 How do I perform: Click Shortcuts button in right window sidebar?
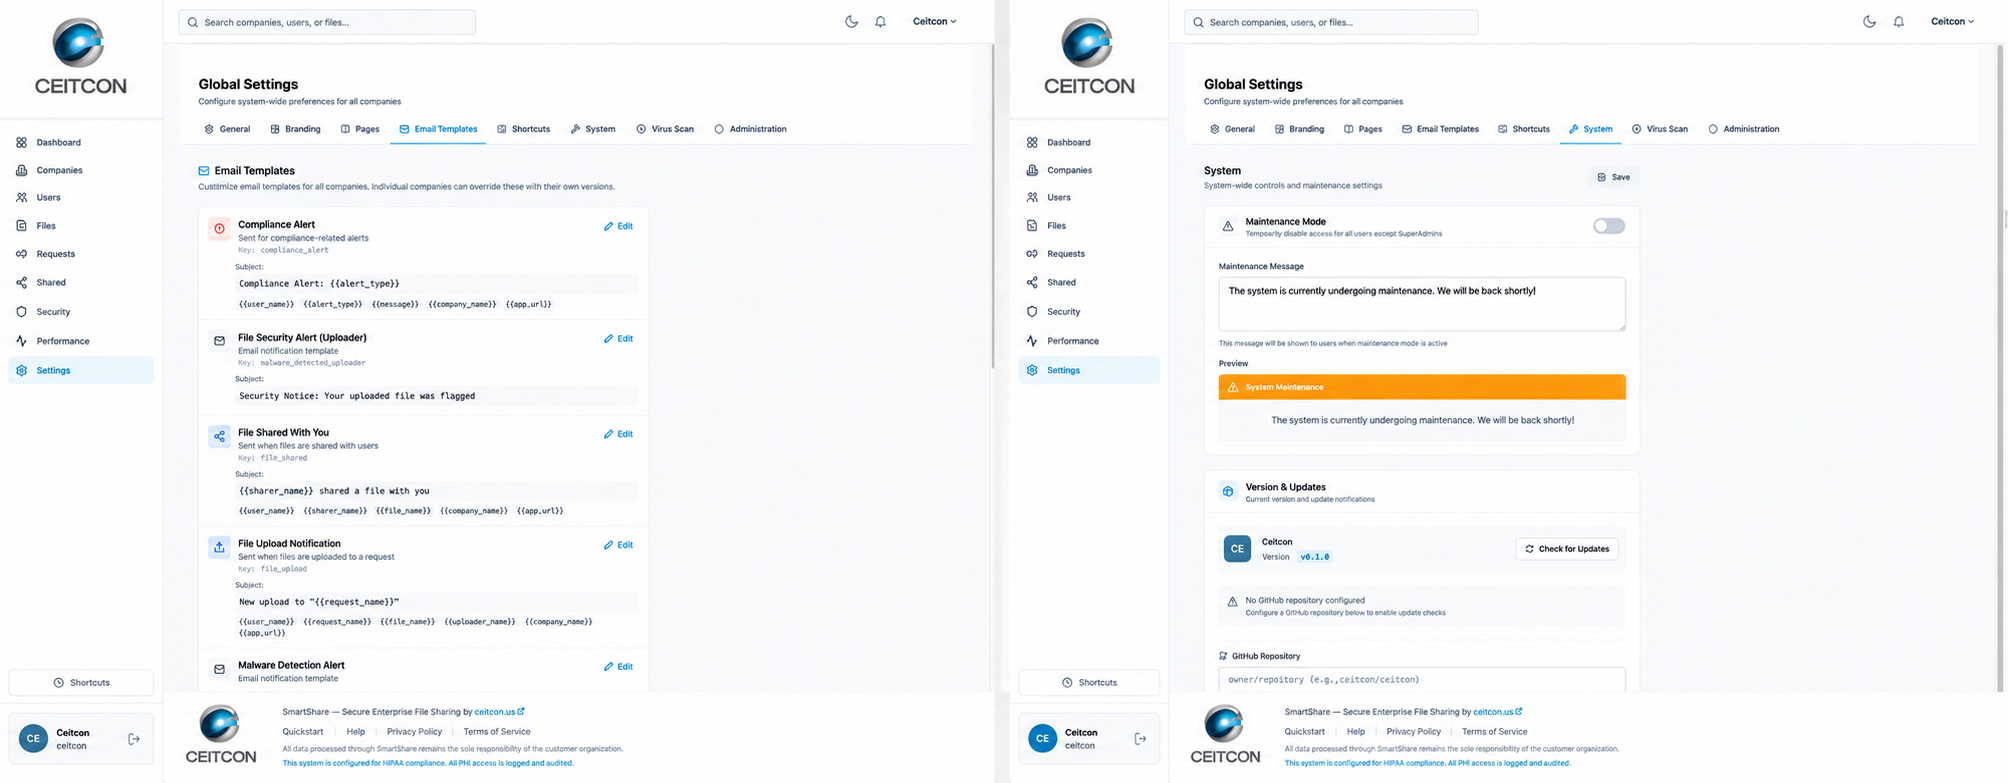(x=1089, y=683)
